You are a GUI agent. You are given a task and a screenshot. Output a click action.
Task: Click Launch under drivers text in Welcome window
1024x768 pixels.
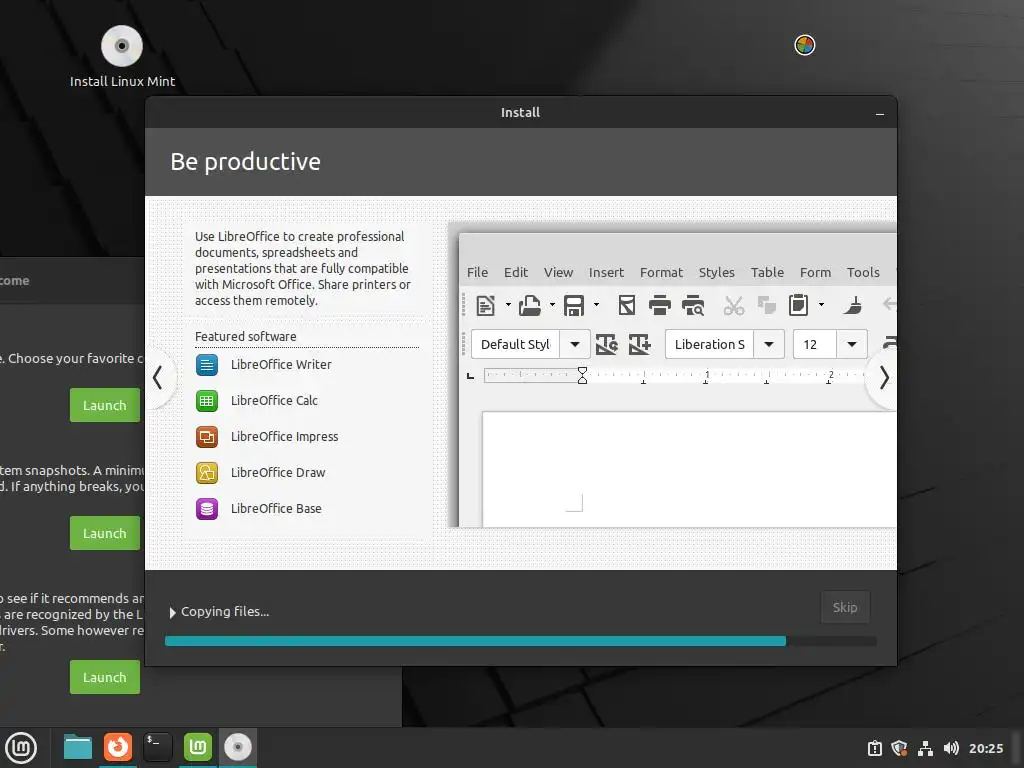105,677
